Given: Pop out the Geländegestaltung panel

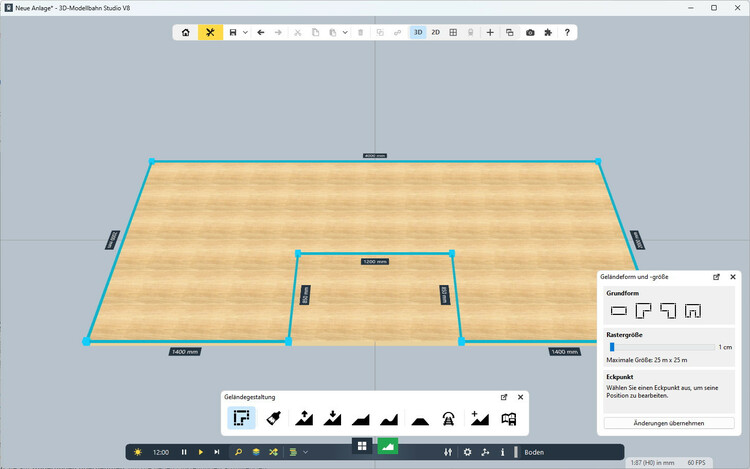Looking at the screenshot, I should [504, 397].
